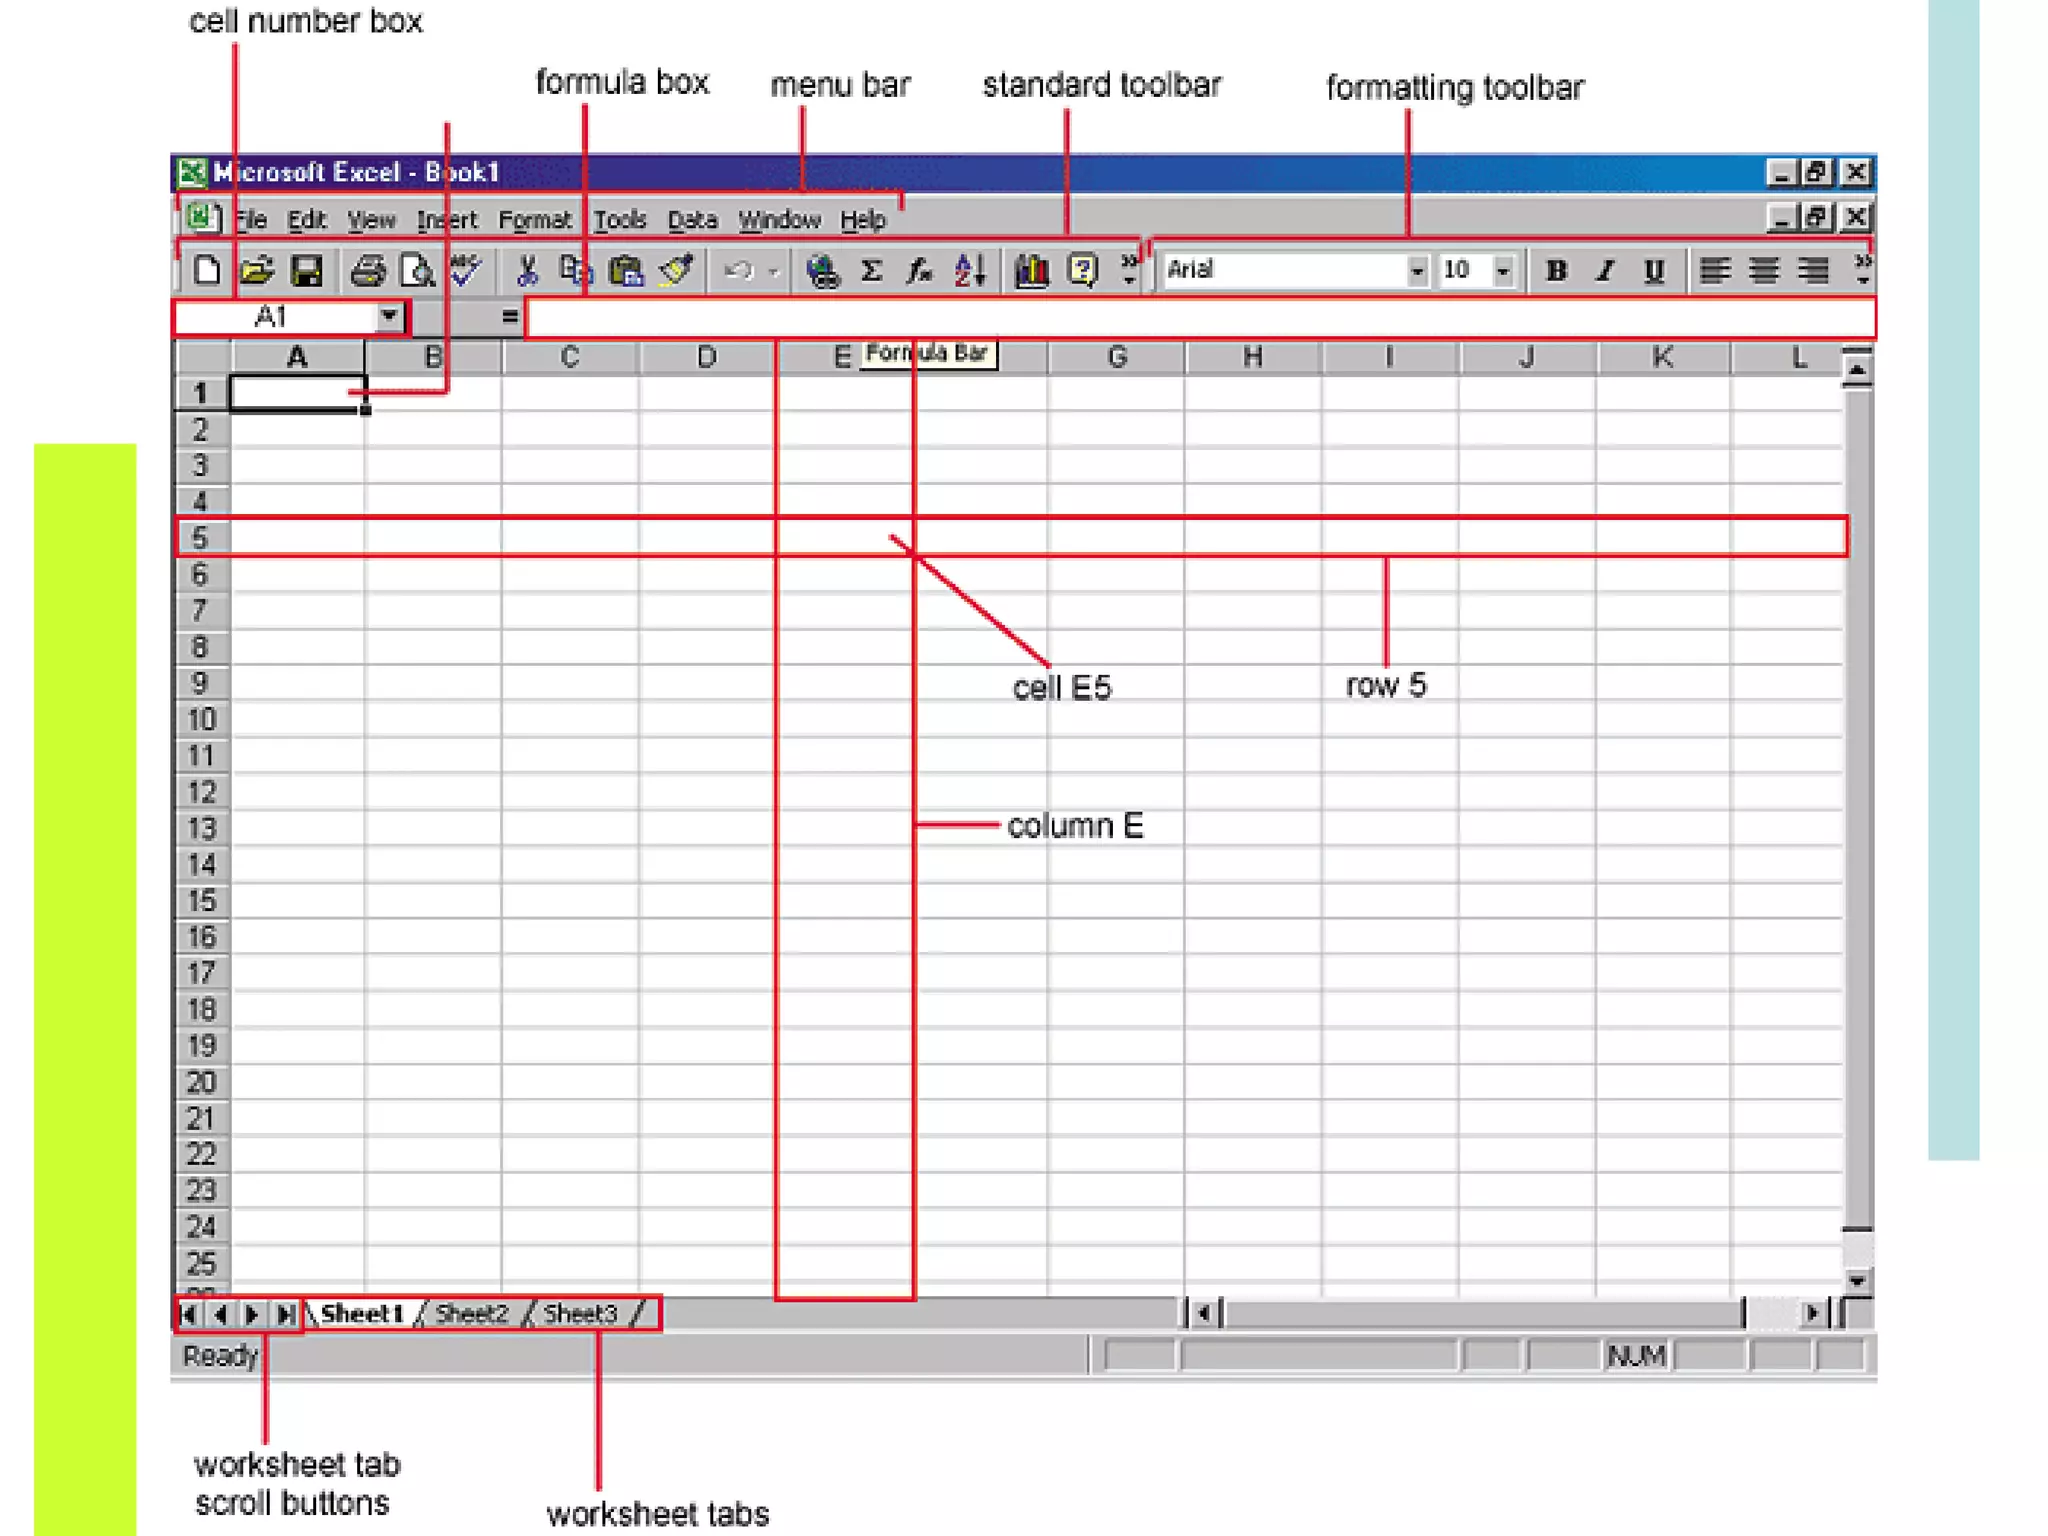Click the Sort Ascending icon
Screen dimensions: 2048x1536
[x=970, y=270]
